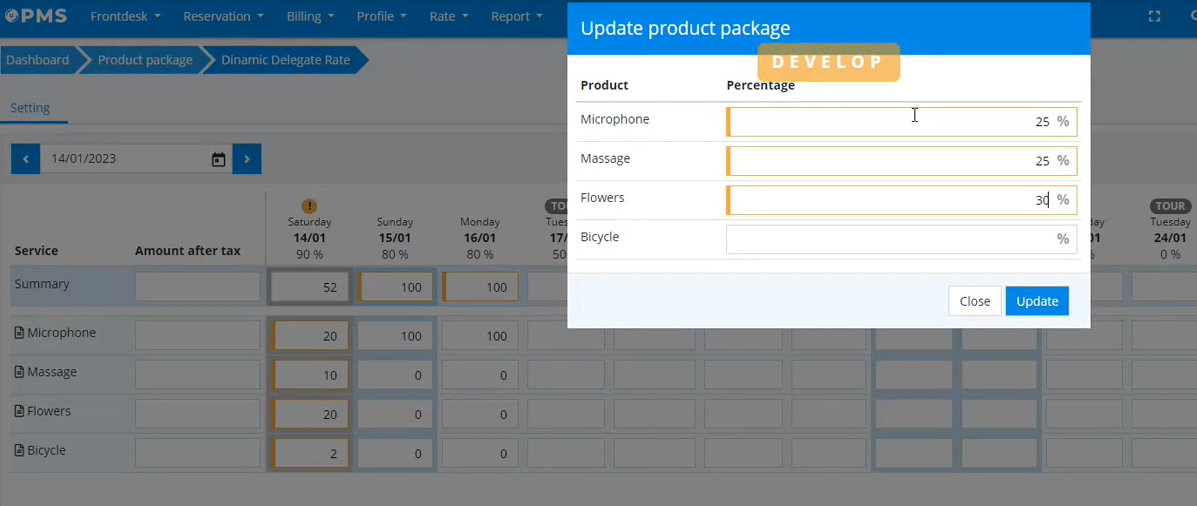Open the Profile menu

381,17
